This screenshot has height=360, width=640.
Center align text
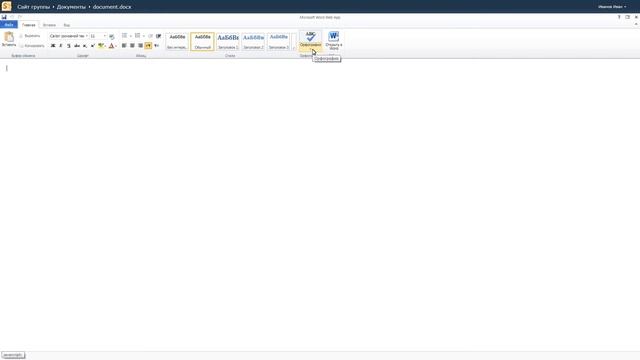pyautogui.click(x=132, y=46)
